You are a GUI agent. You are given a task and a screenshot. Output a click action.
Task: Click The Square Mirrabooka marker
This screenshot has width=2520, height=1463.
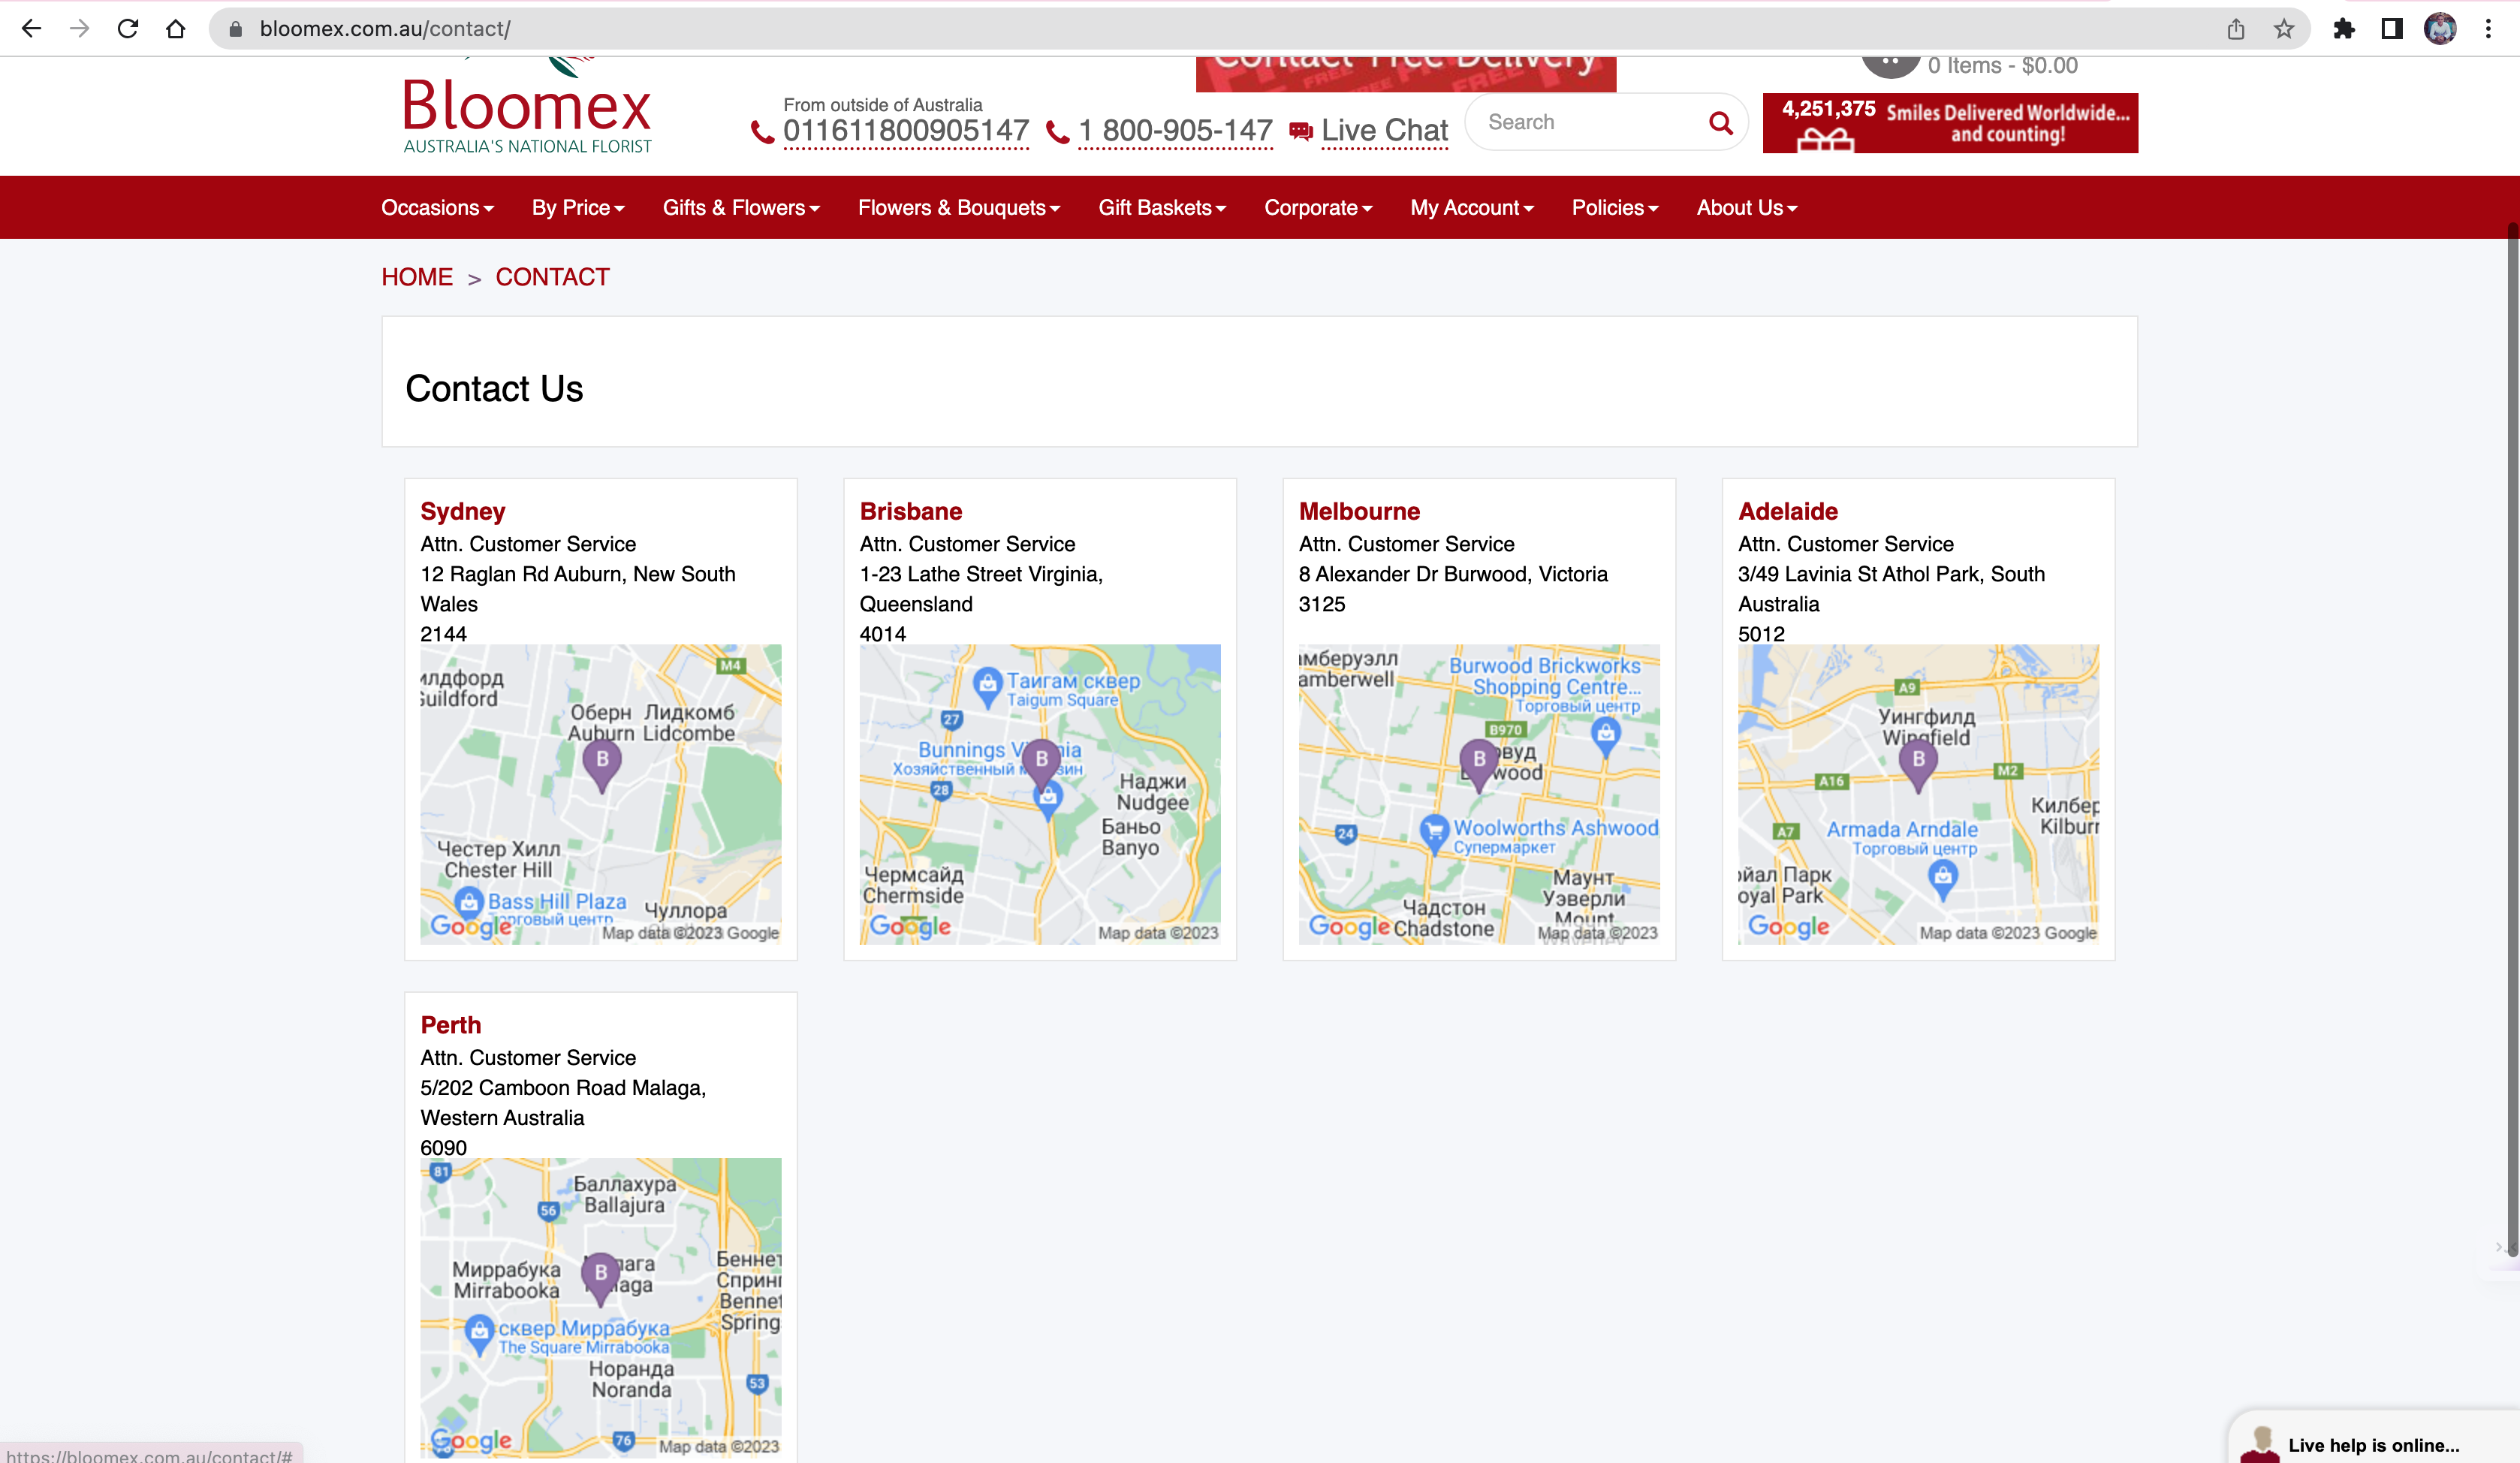480,1334
